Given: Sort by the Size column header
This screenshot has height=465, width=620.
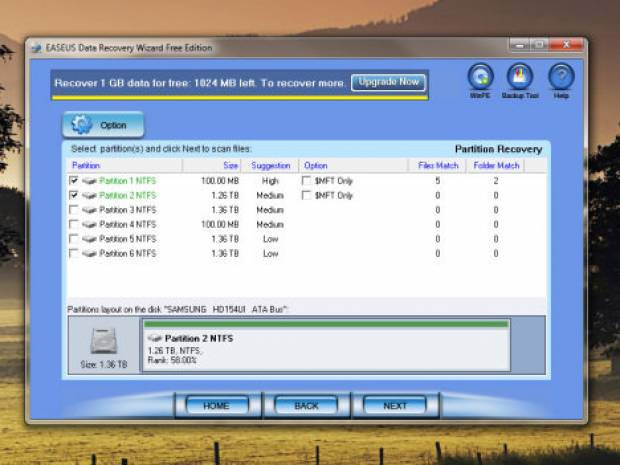Looking at the screenshot, I should pos(212,165).
